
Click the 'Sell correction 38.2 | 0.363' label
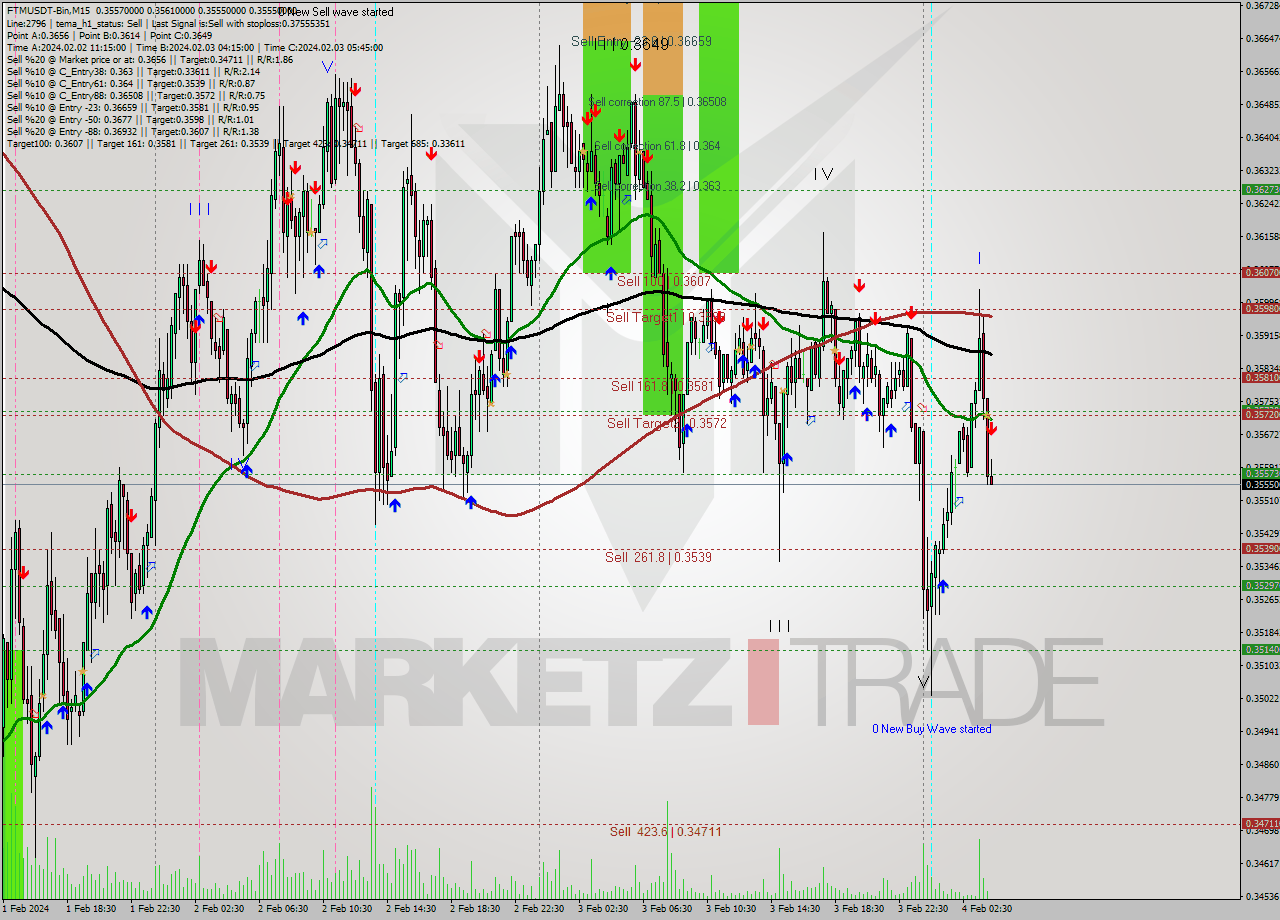coord(657,186)
